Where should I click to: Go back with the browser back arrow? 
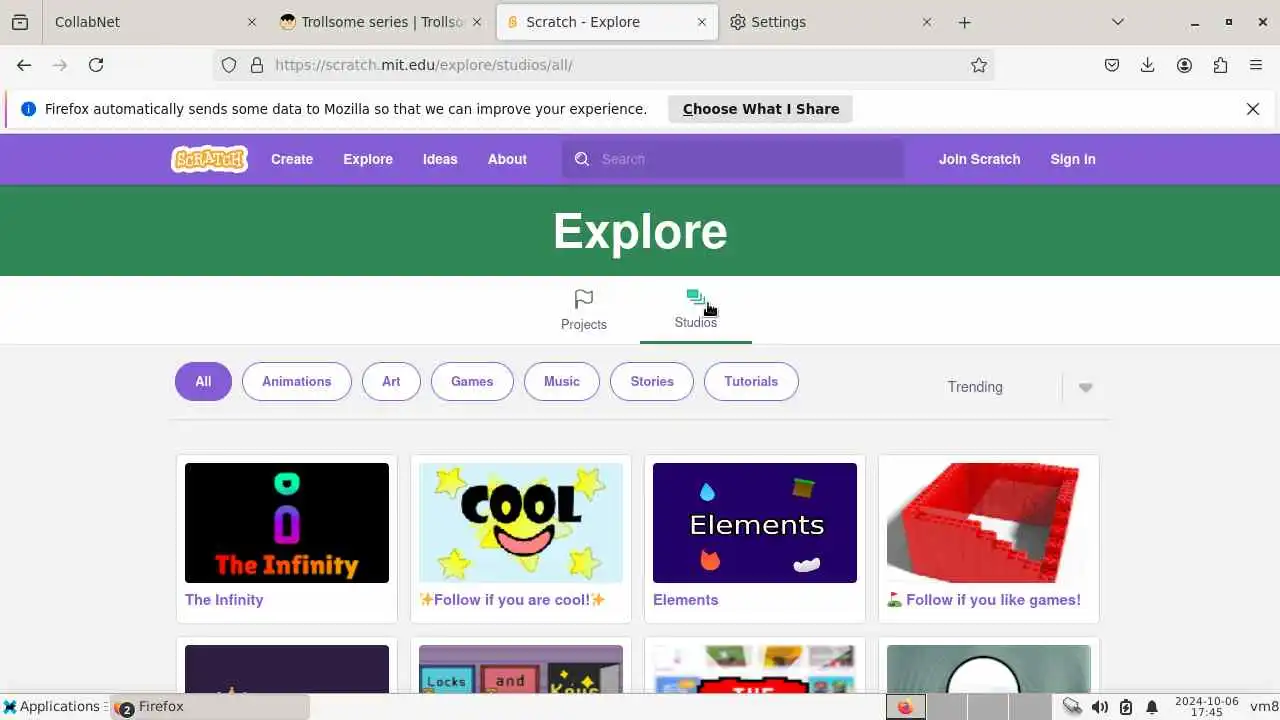pos(24,65)
